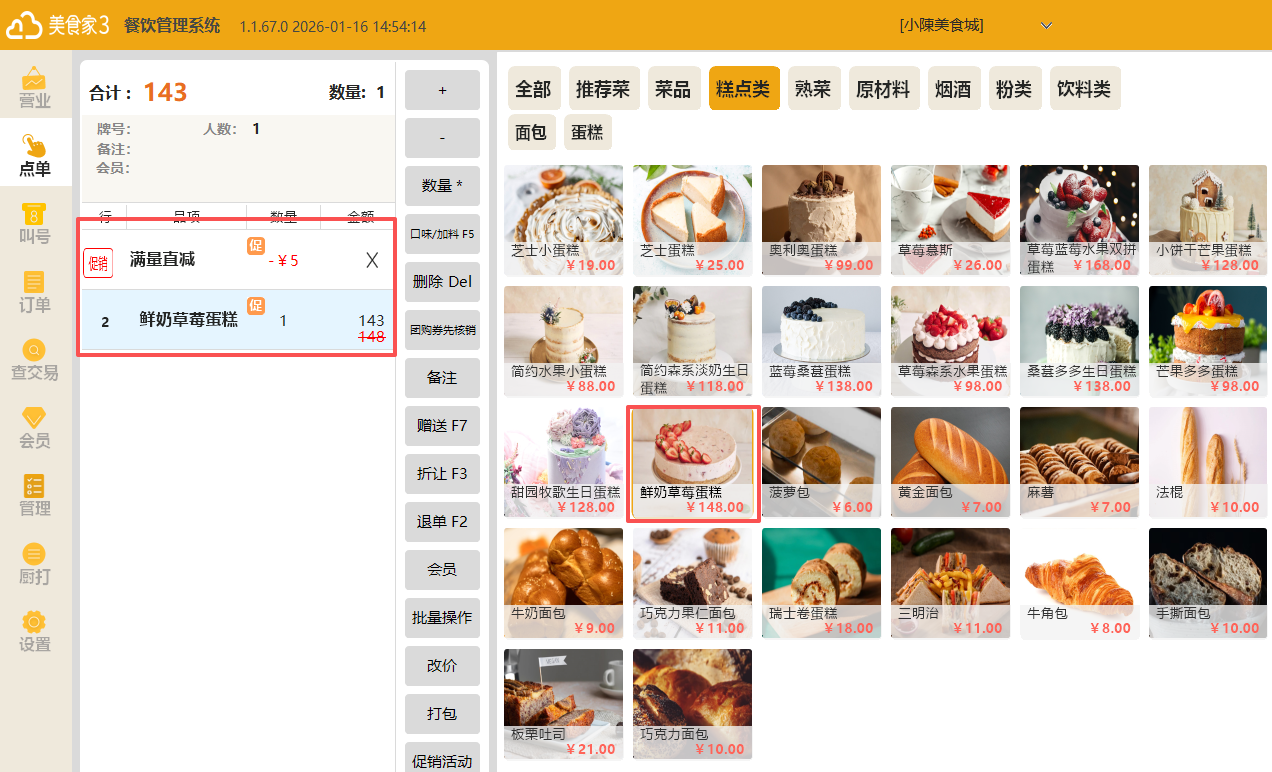Select the 糕点类 category tab
This screenshot has height=772, width=1272.
click(743, 89)
